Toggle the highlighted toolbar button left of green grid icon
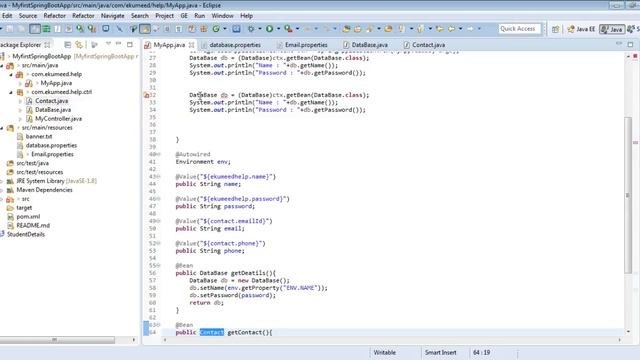The height and width of the screenshot is (360, 640). (x=35, y=29)
